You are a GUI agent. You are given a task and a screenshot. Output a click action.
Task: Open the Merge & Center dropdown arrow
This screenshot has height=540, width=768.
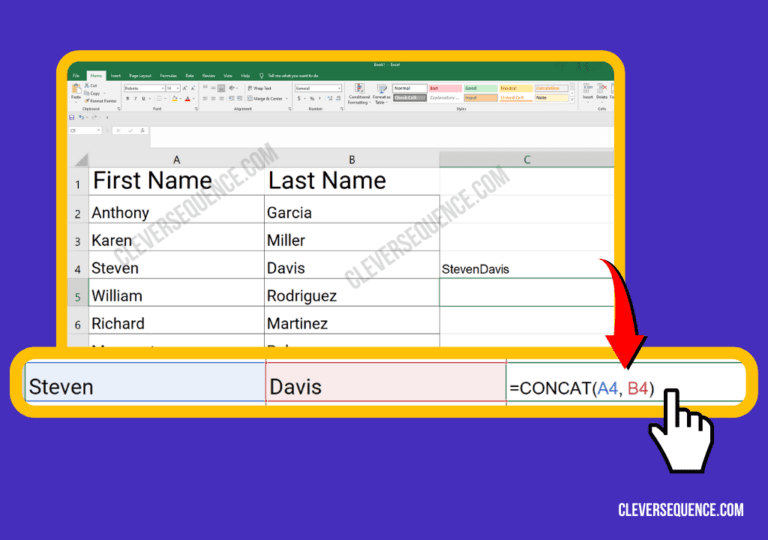287,98
